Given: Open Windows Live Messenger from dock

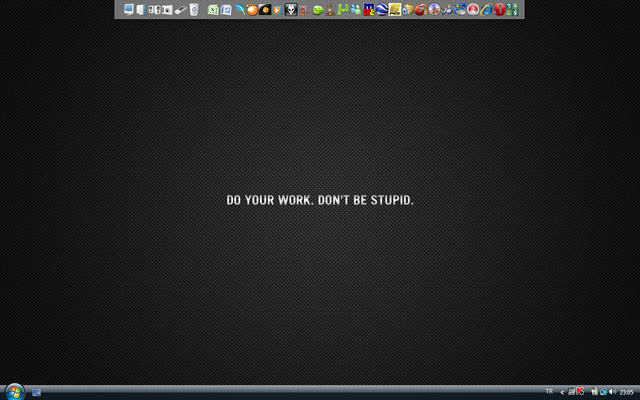Looking at the screenshot, I should (356, 10).
